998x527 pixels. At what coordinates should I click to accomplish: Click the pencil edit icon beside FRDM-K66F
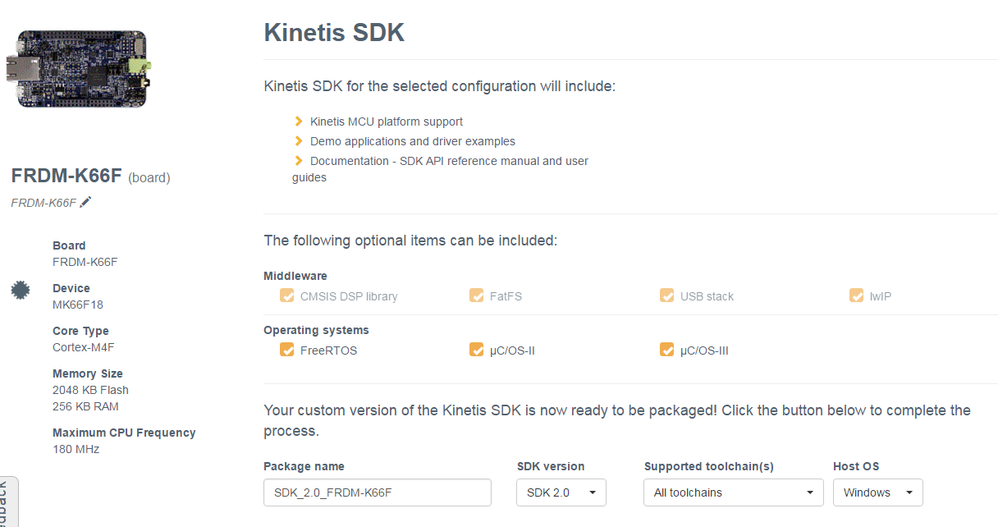click(86, 202)
